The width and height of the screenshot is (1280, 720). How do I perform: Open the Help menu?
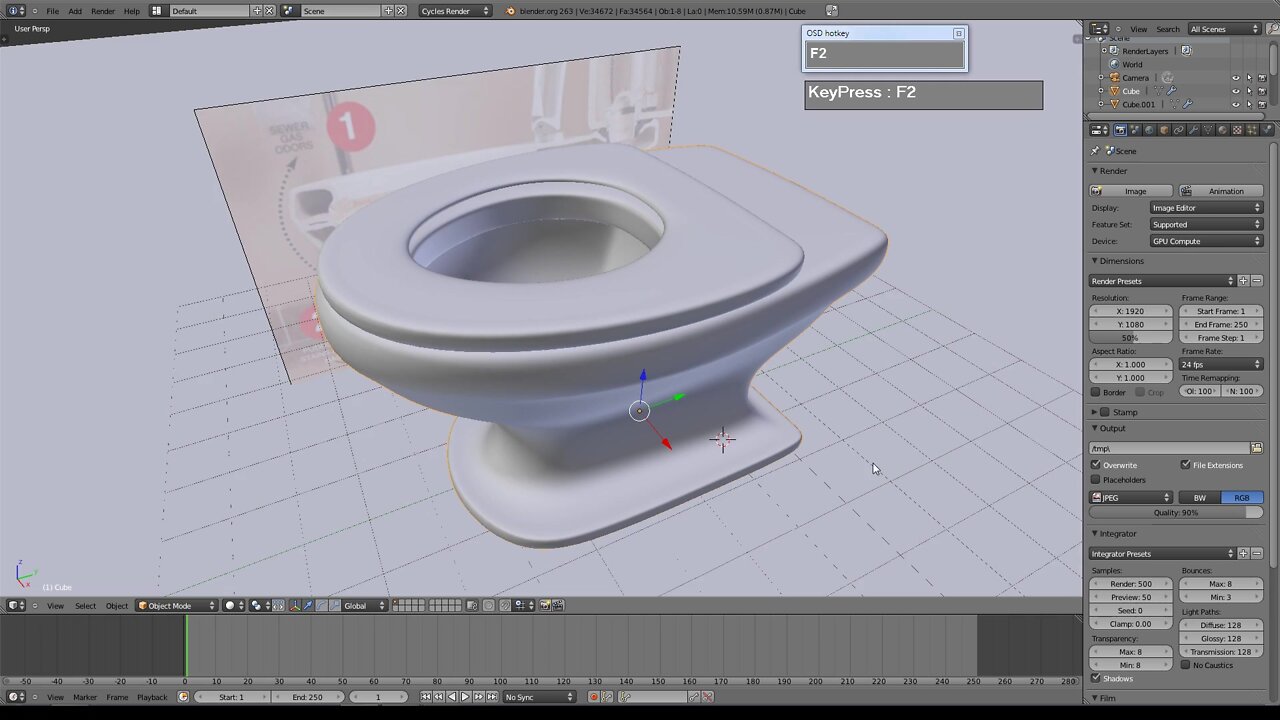pyautogui.click(x=131, y=11)
